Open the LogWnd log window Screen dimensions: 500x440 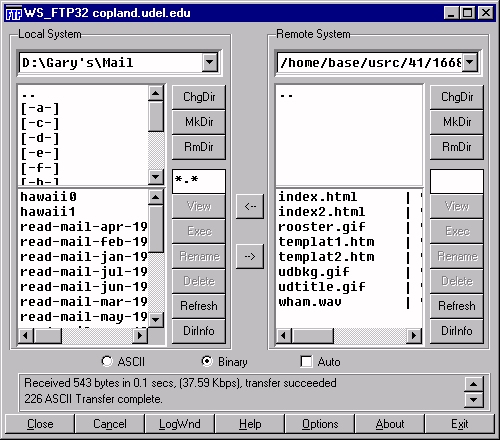coord(180,424)
